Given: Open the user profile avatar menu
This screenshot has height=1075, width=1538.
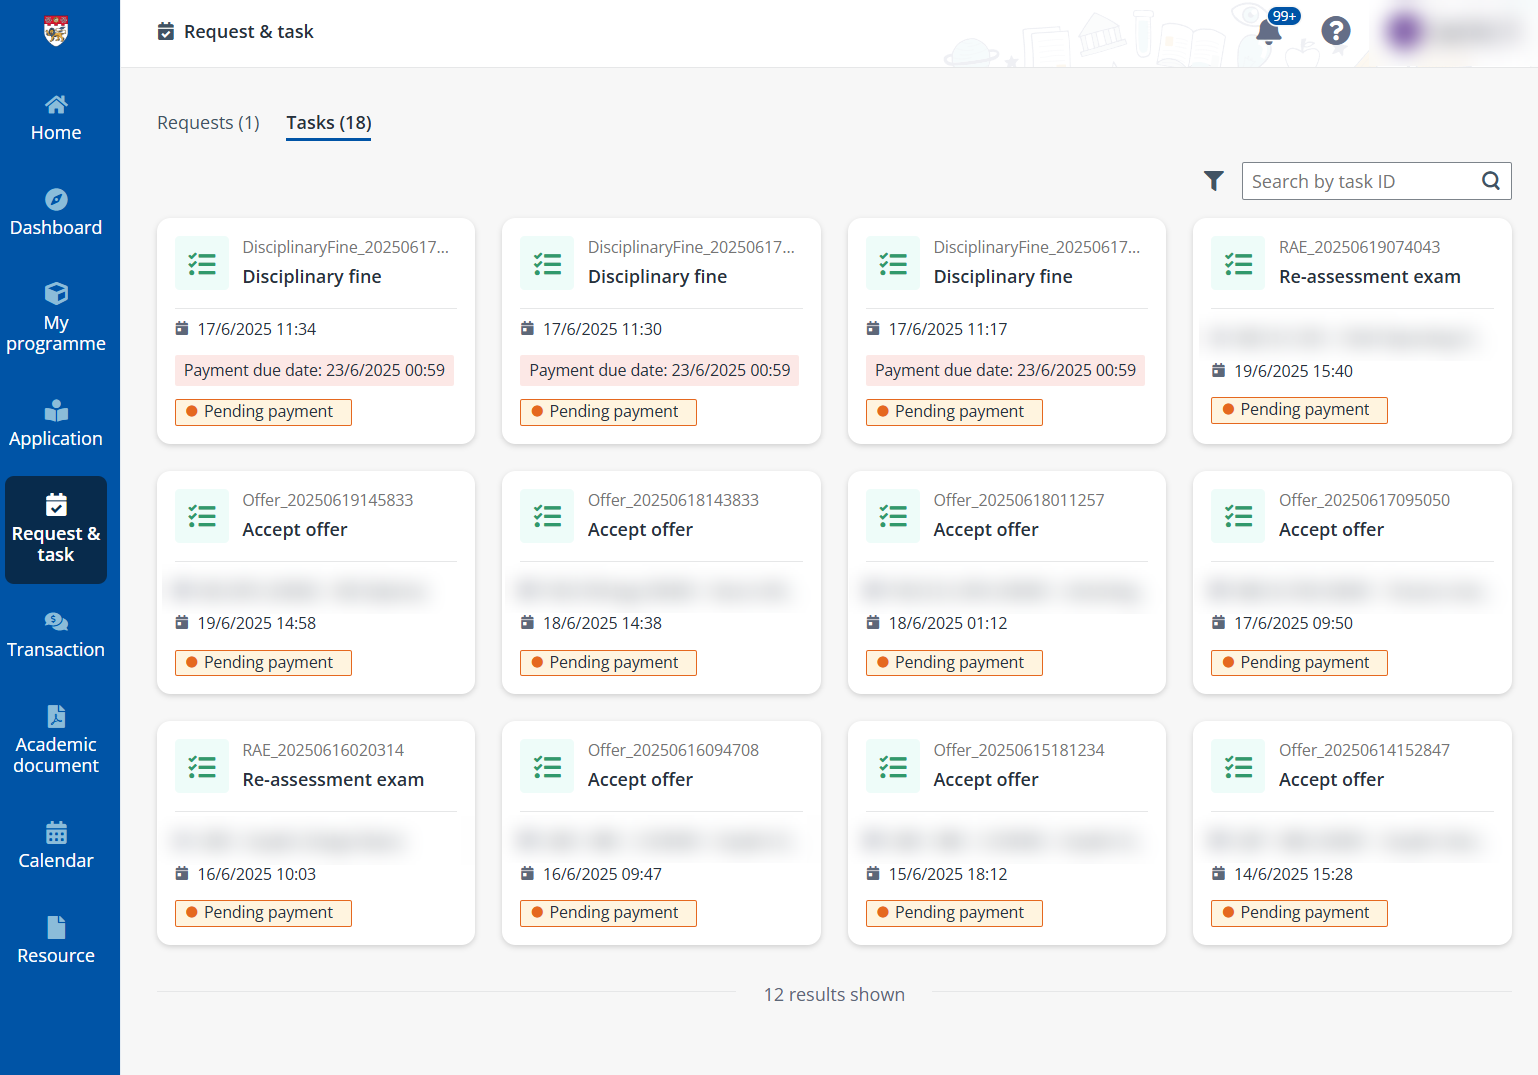Looking at the screenshot, I should tap(1403, 31).
